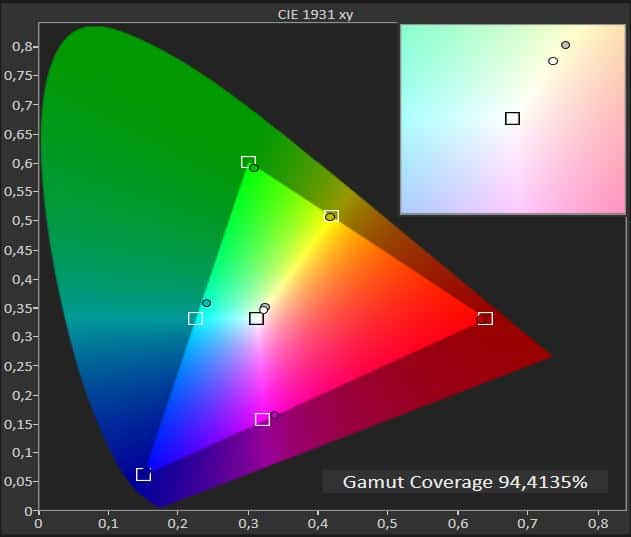Click the 0,65 label on the y-axis
Image resolution: width=631 pixels, height=537 pixels.
point(18,134)
